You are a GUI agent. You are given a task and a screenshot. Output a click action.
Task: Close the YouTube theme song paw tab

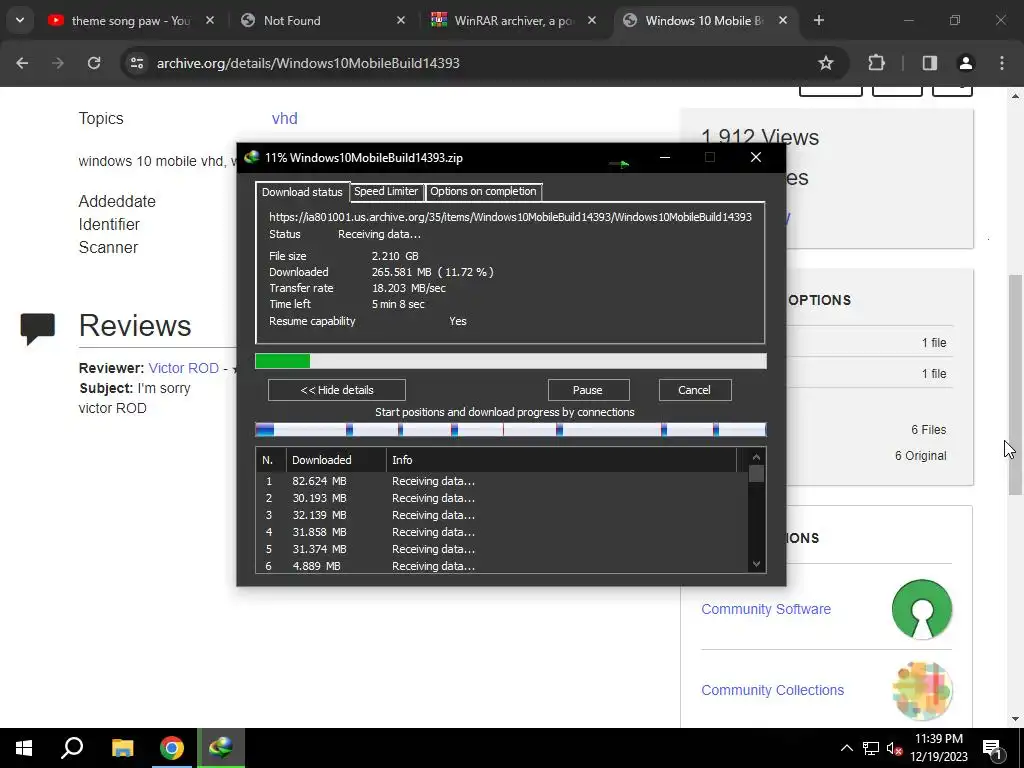click(210, 20)
